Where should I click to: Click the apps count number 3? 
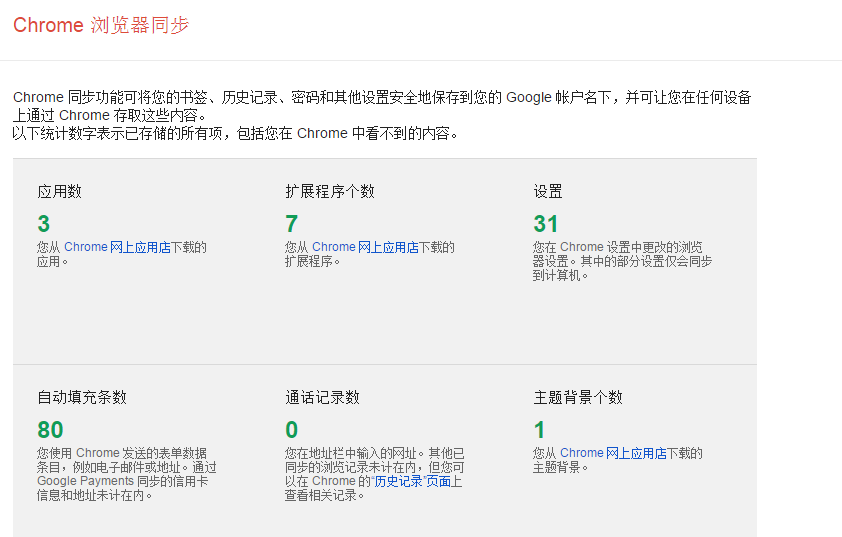[x=43, y=223]
